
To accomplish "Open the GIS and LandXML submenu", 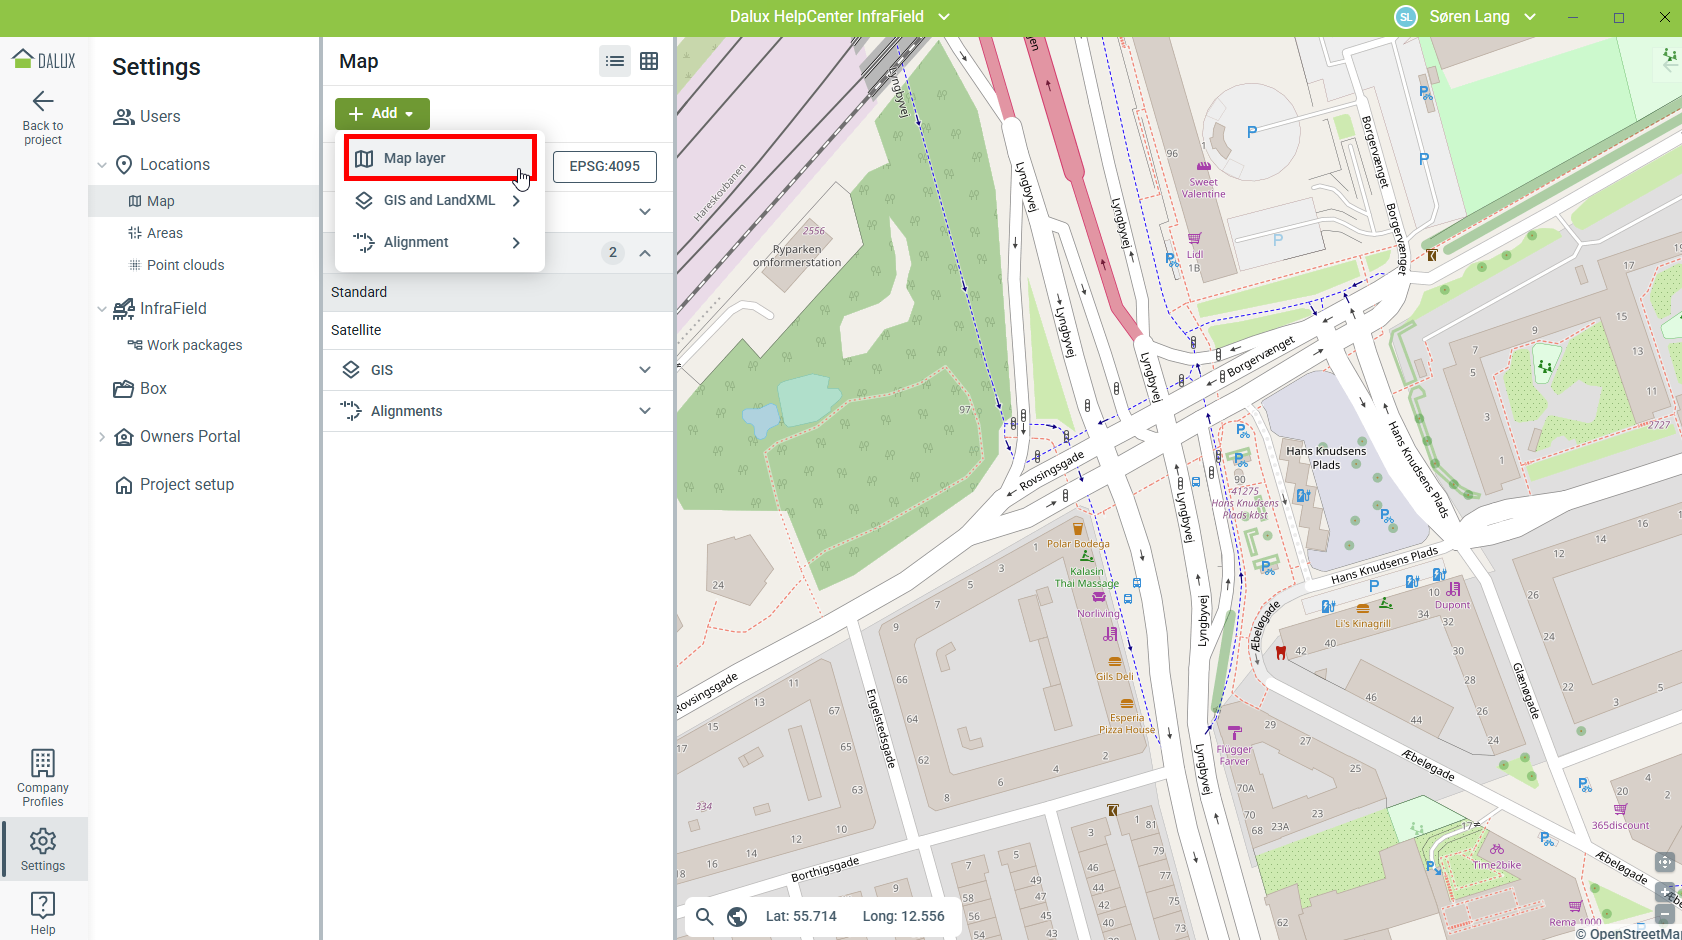I will [440, 200].
